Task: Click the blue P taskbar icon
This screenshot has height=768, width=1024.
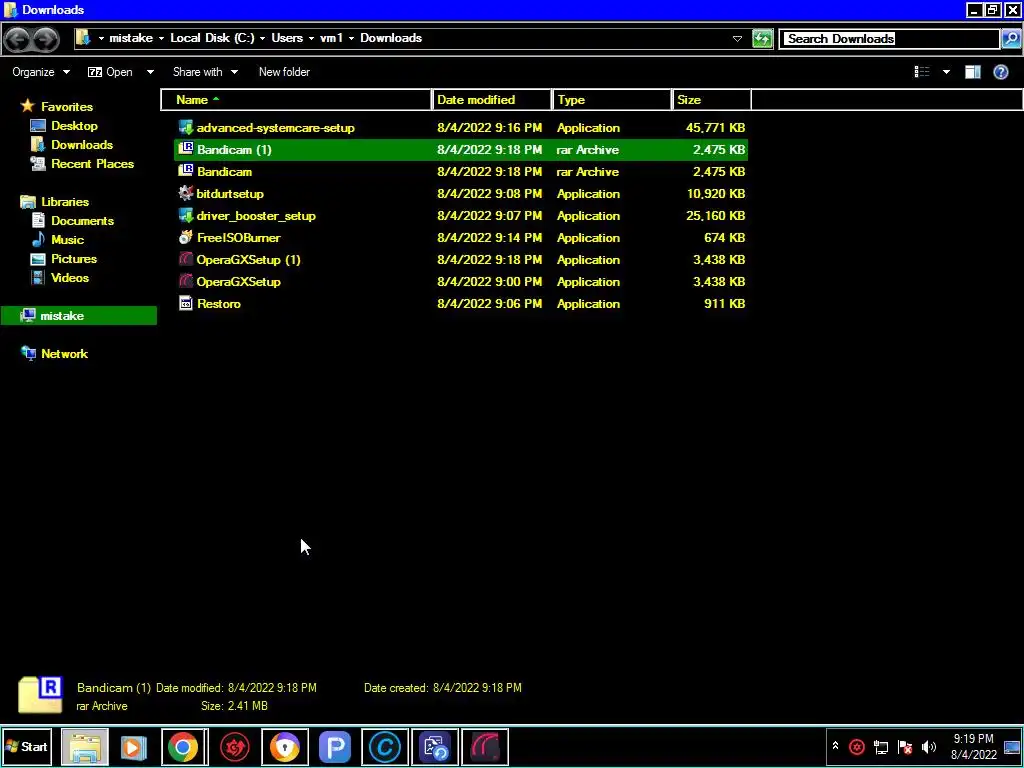Action: tap(335, 746)
